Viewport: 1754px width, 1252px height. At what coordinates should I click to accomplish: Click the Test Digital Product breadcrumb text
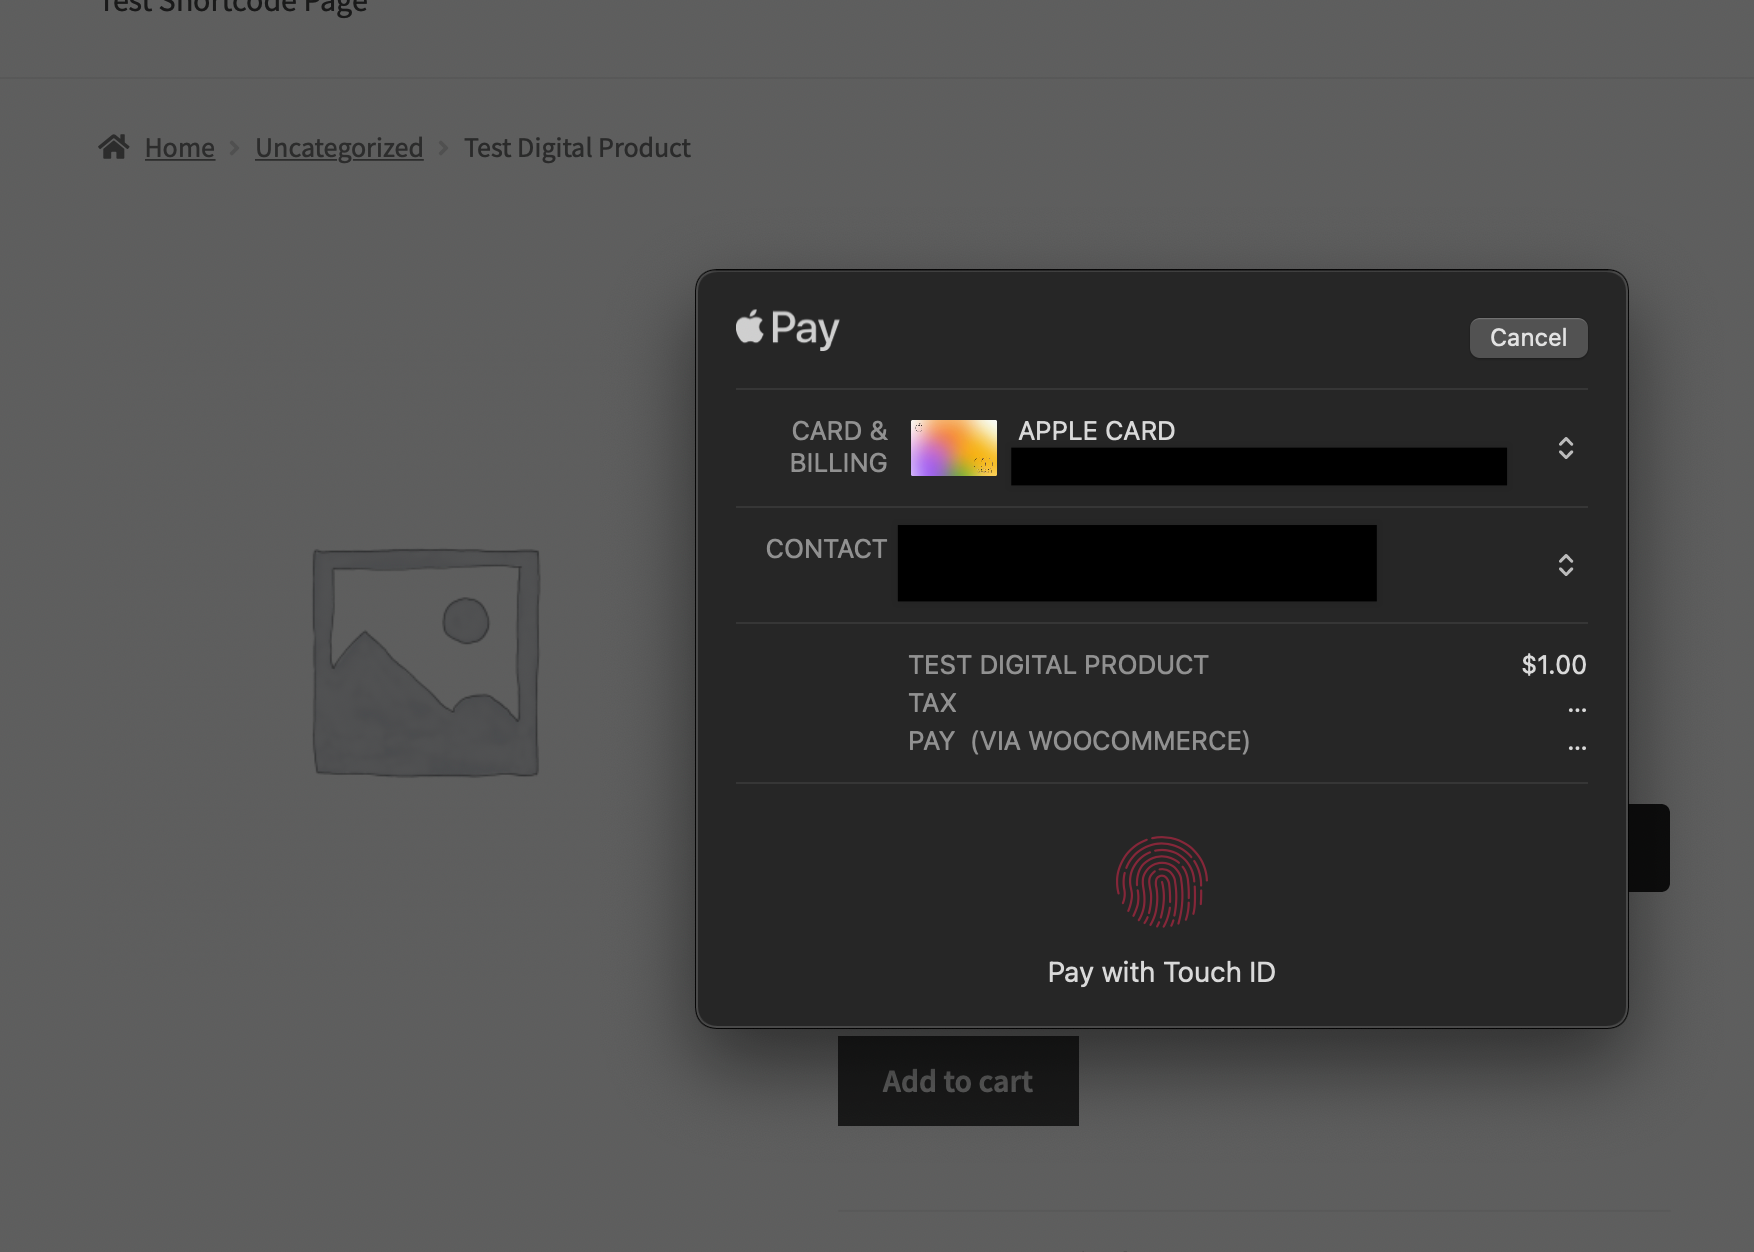coord(577,148)
